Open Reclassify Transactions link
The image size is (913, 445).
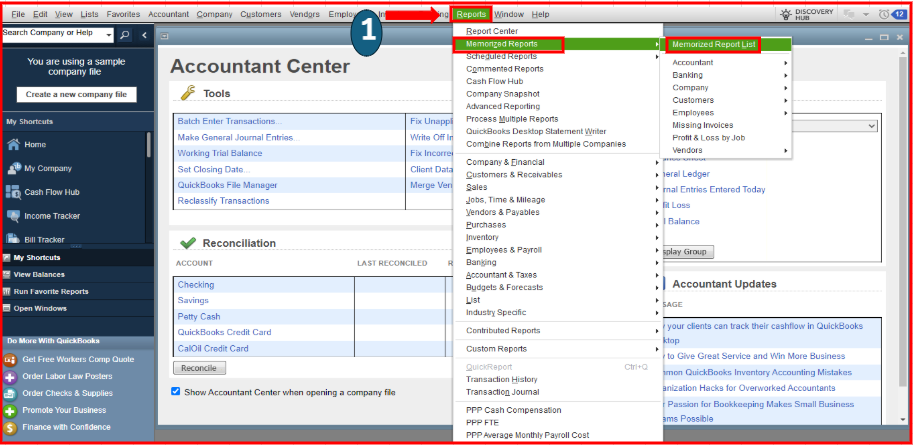pyautogui.click(x=224, y=200)
